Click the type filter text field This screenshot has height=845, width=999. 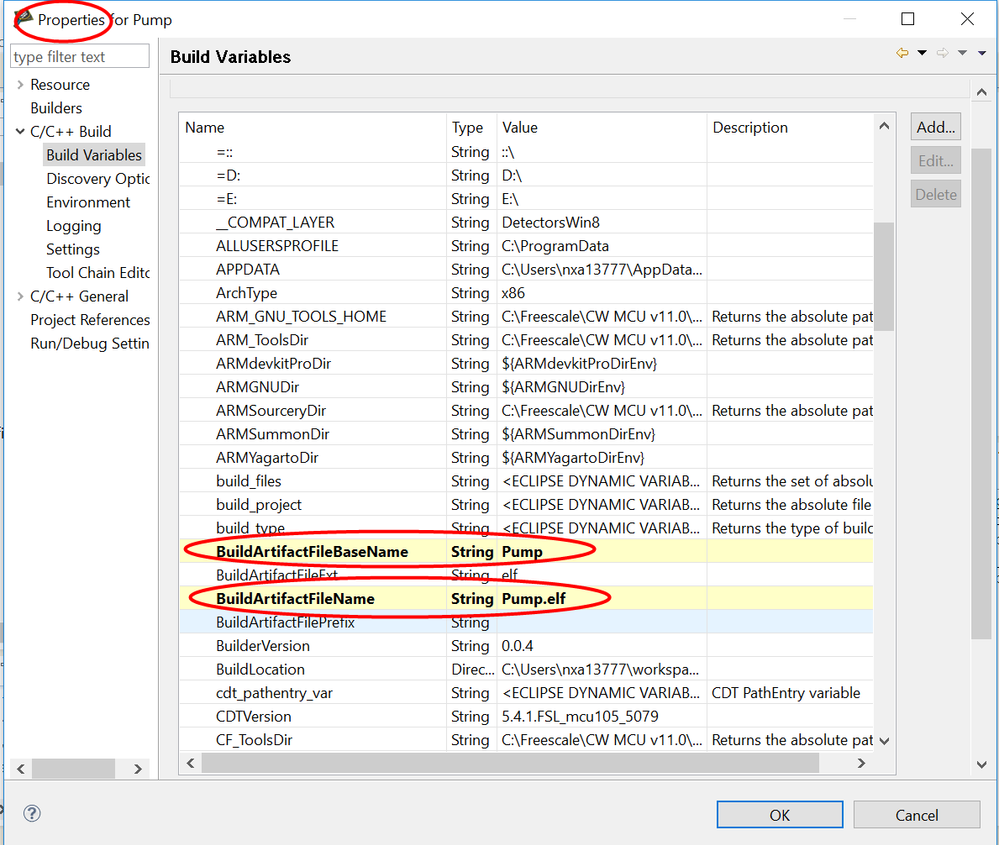[80, 57]
